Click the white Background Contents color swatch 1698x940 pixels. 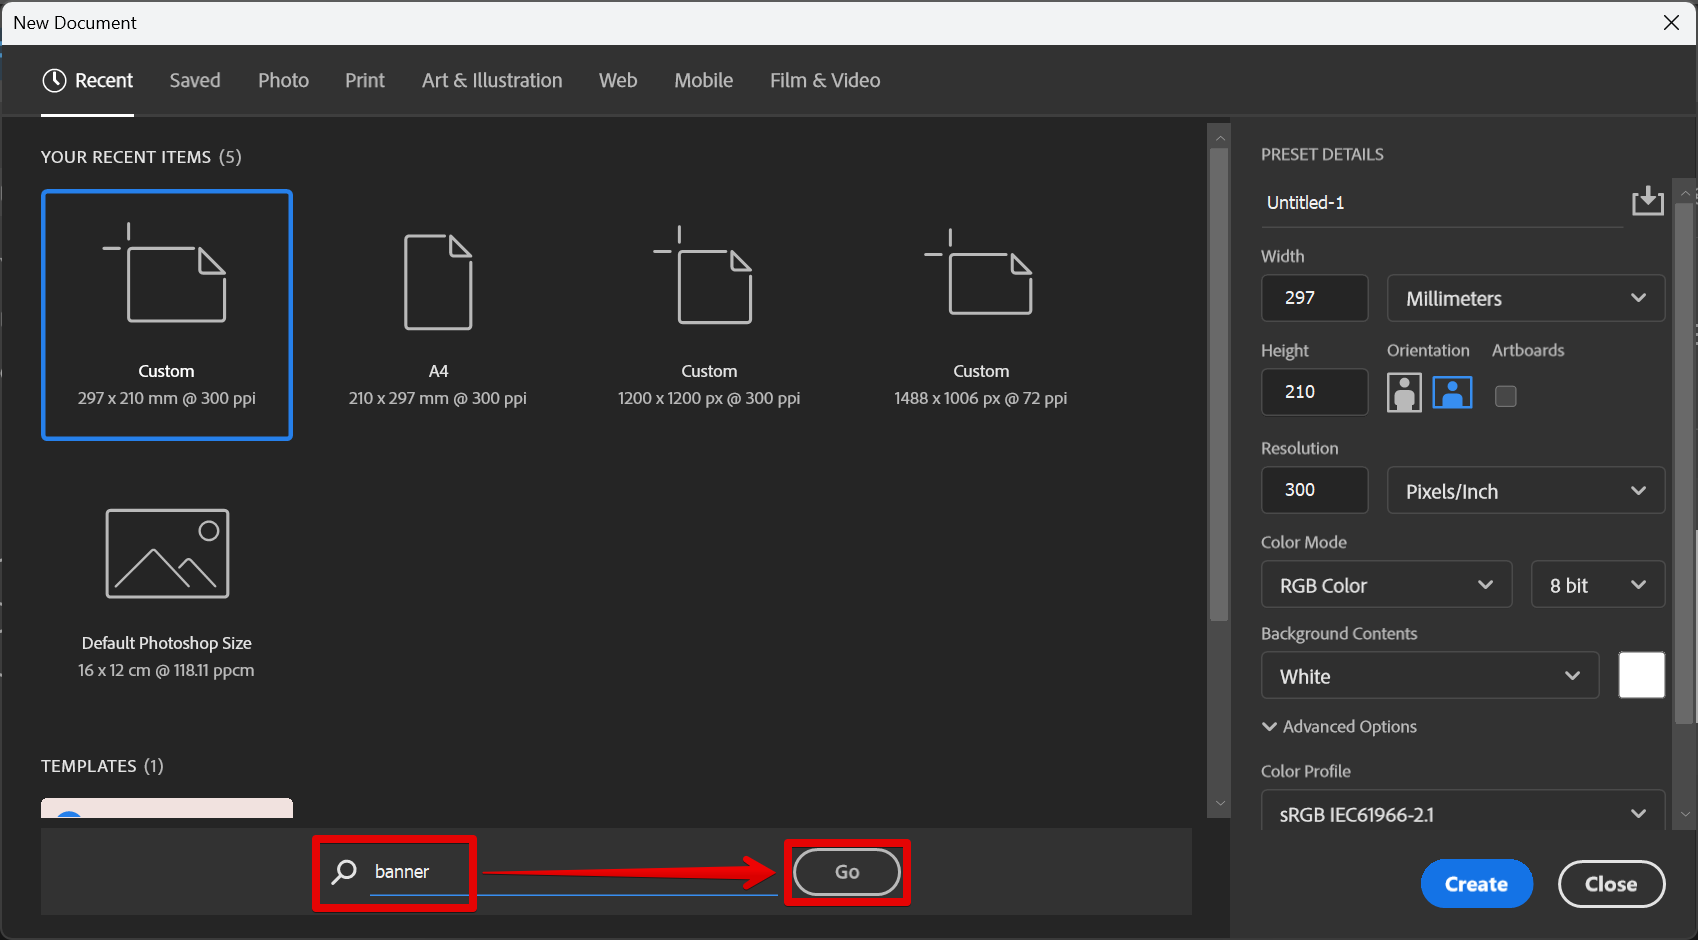pos(1641,675)
